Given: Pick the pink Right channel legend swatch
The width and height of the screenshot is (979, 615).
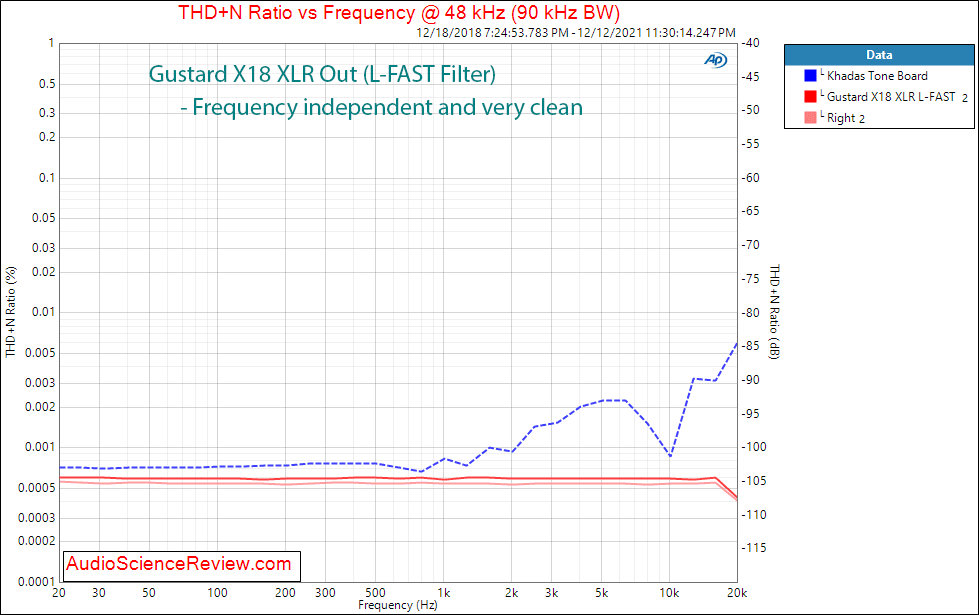Looking at the screenshot, I should pos(810,117).
